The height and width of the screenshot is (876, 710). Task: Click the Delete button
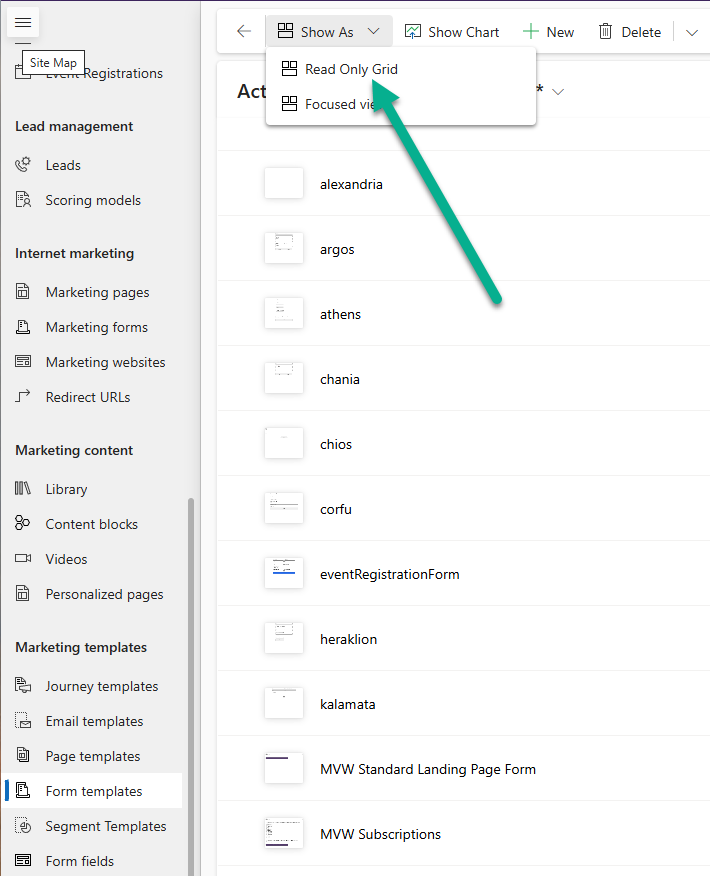[629, 32]
